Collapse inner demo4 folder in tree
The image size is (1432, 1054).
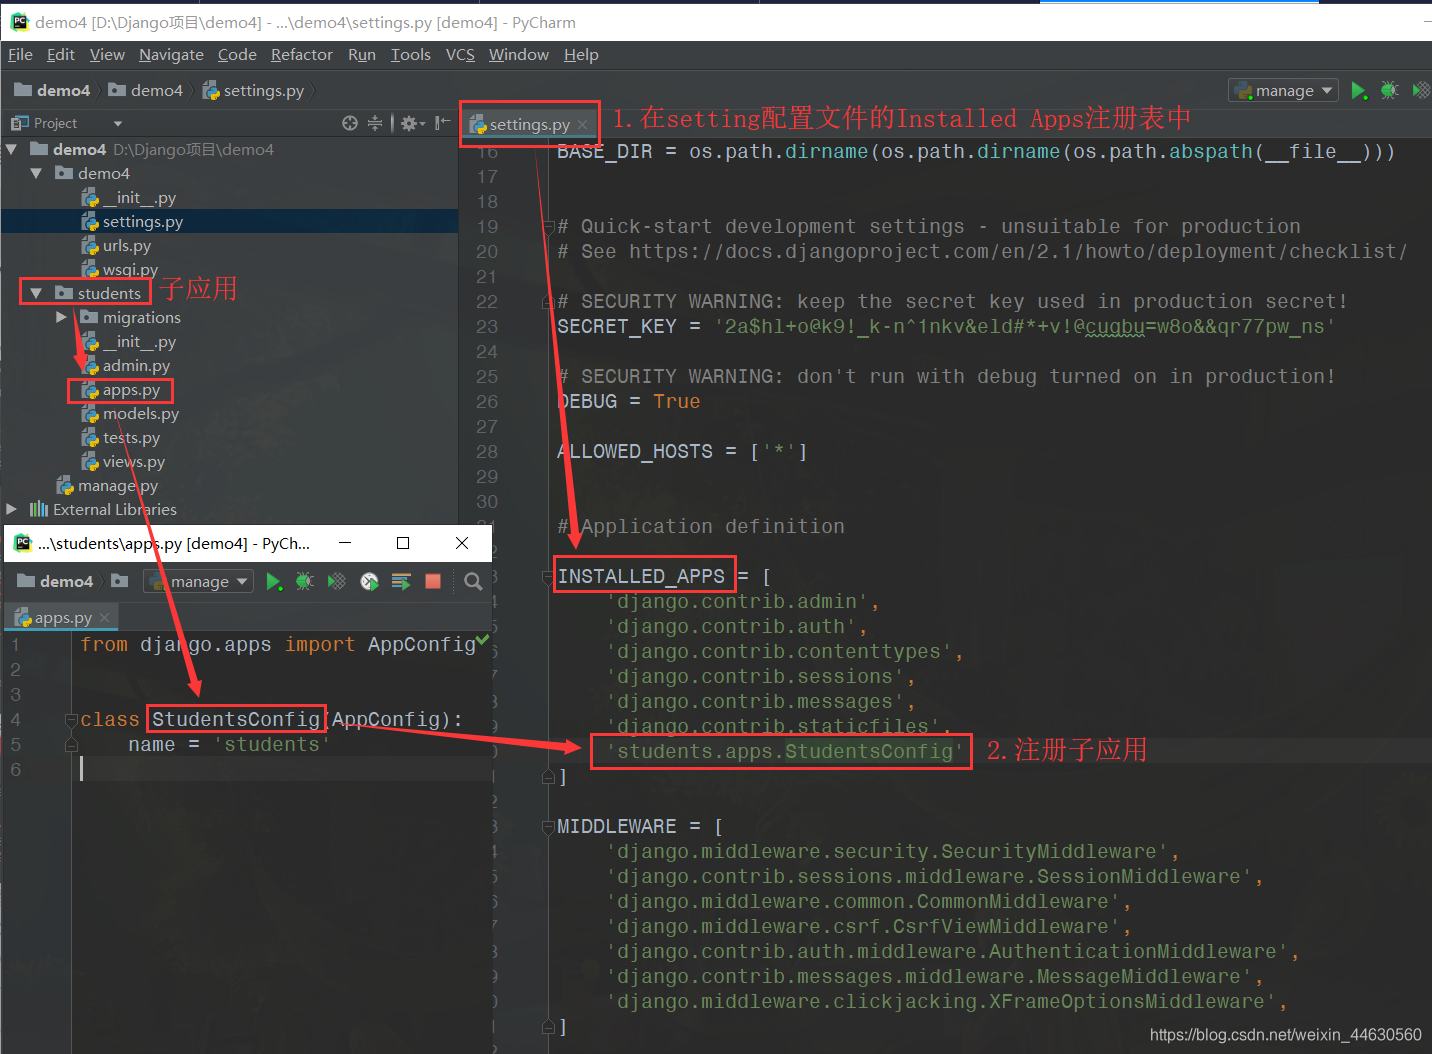tap(36, 173)
